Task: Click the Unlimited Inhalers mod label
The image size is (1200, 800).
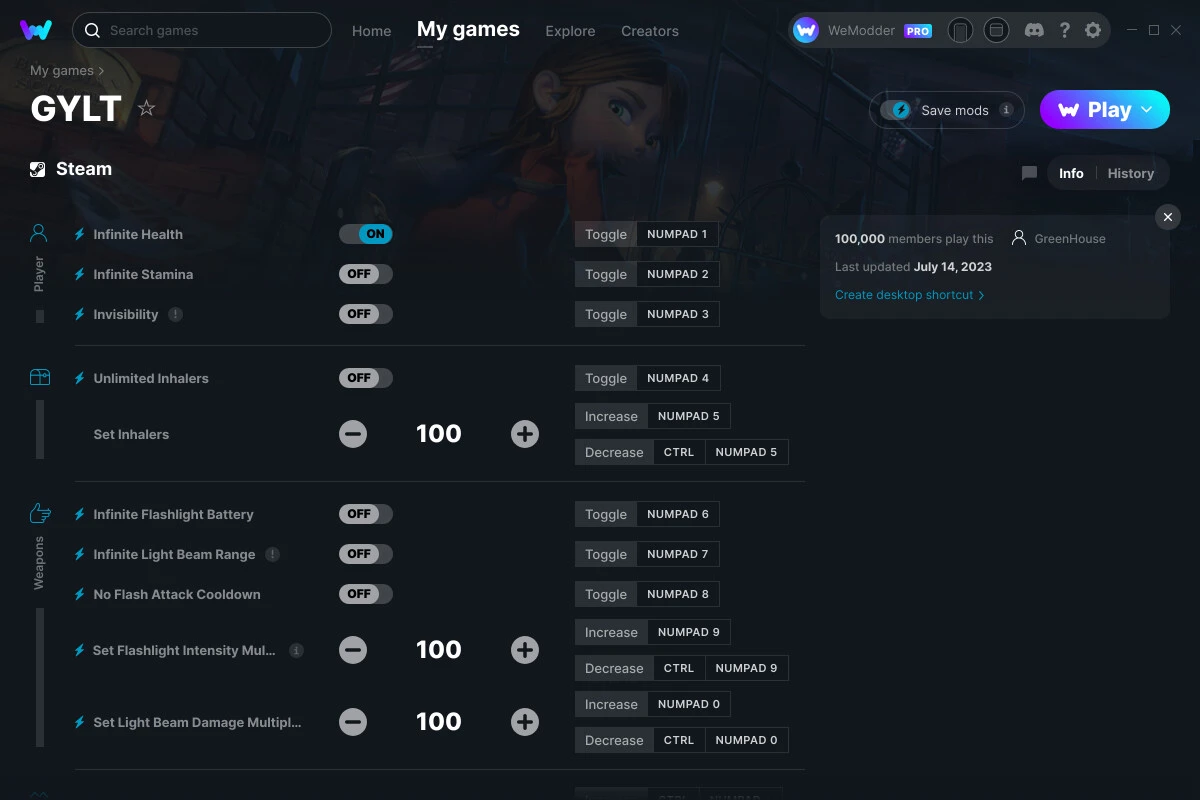Action: (x=151, y=378)
